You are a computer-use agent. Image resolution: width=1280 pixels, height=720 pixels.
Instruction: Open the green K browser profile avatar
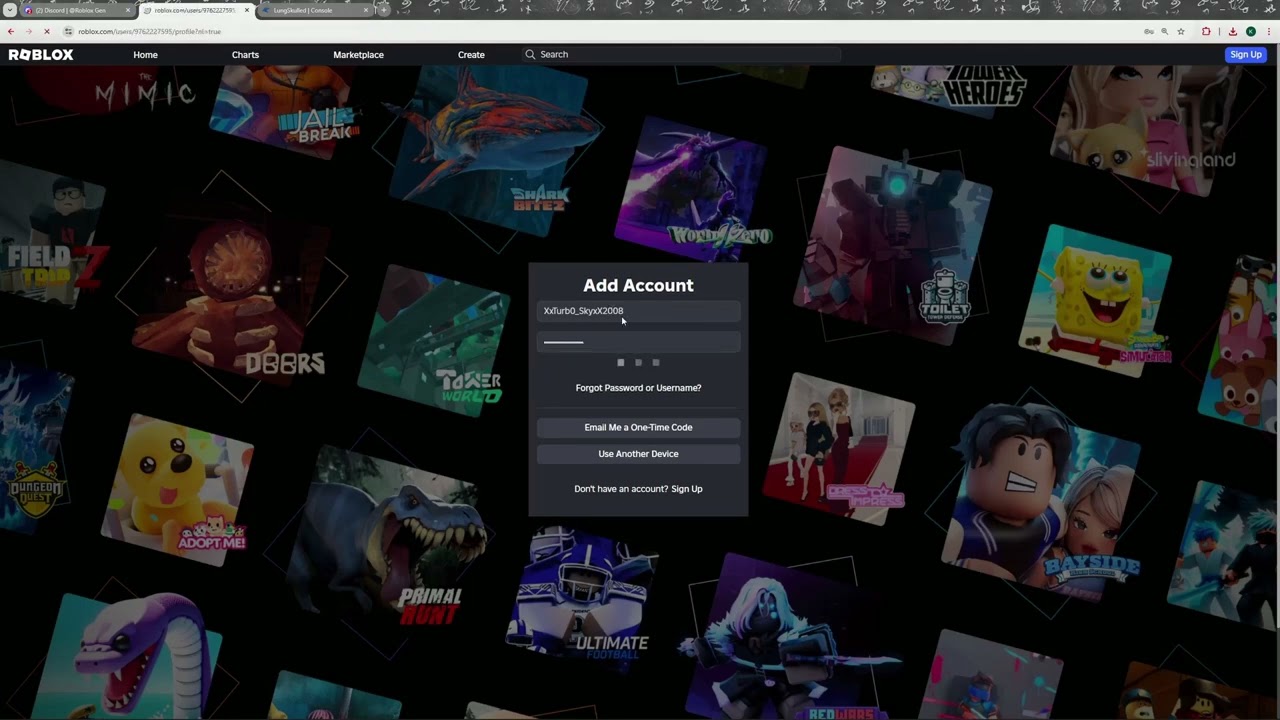tap(1250, 32)
